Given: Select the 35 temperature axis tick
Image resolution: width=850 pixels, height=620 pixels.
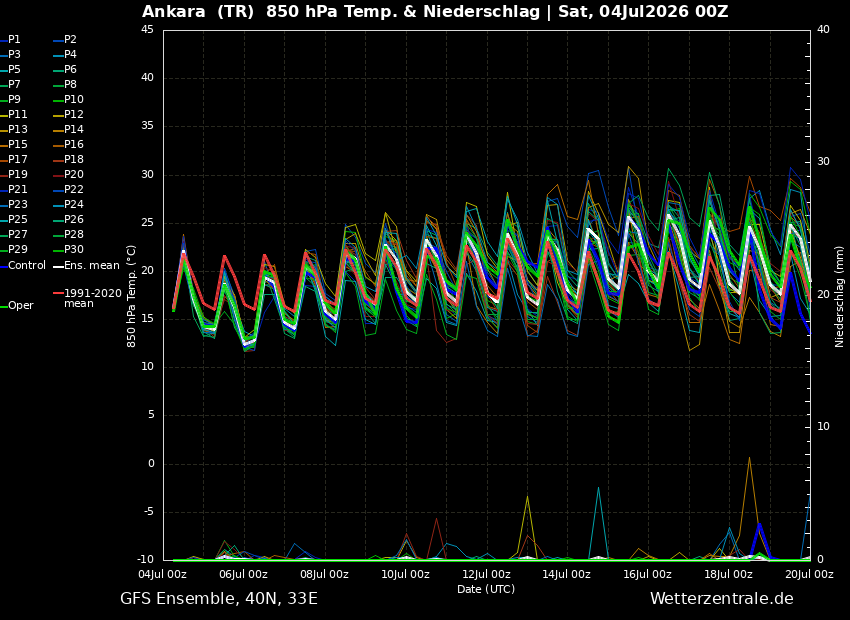Looking at the screenshot, I should (148, 126).
